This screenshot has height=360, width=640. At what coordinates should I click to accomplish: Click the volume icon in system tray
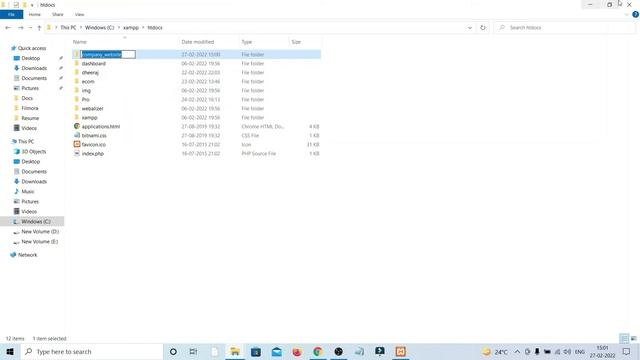pyautogui.click(x=567, y=351)
